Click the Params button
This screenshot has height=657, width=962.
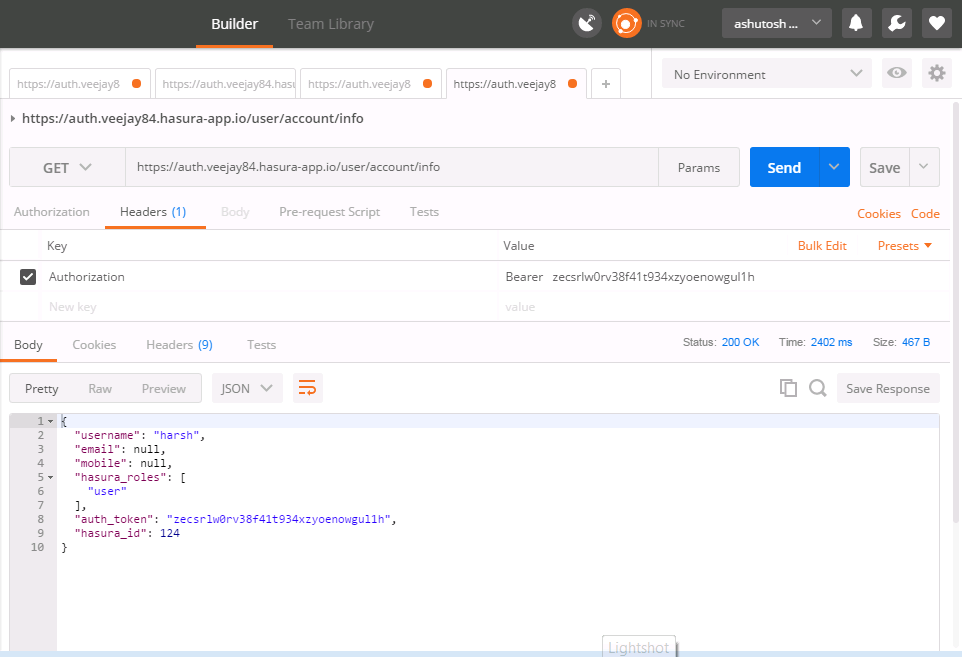699,167
